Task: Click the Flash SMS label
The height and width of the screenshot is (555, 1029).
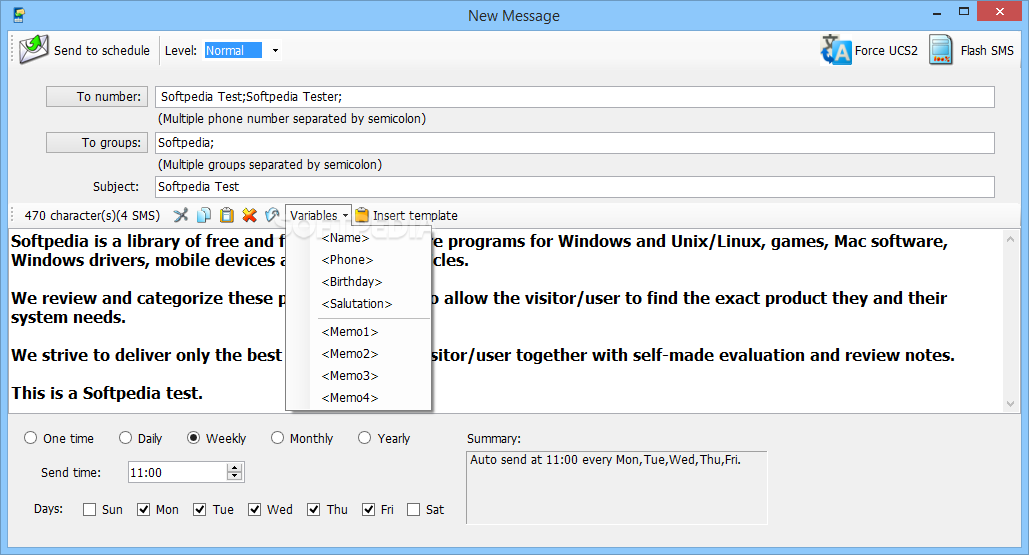Action: click(x=987, y=51)
